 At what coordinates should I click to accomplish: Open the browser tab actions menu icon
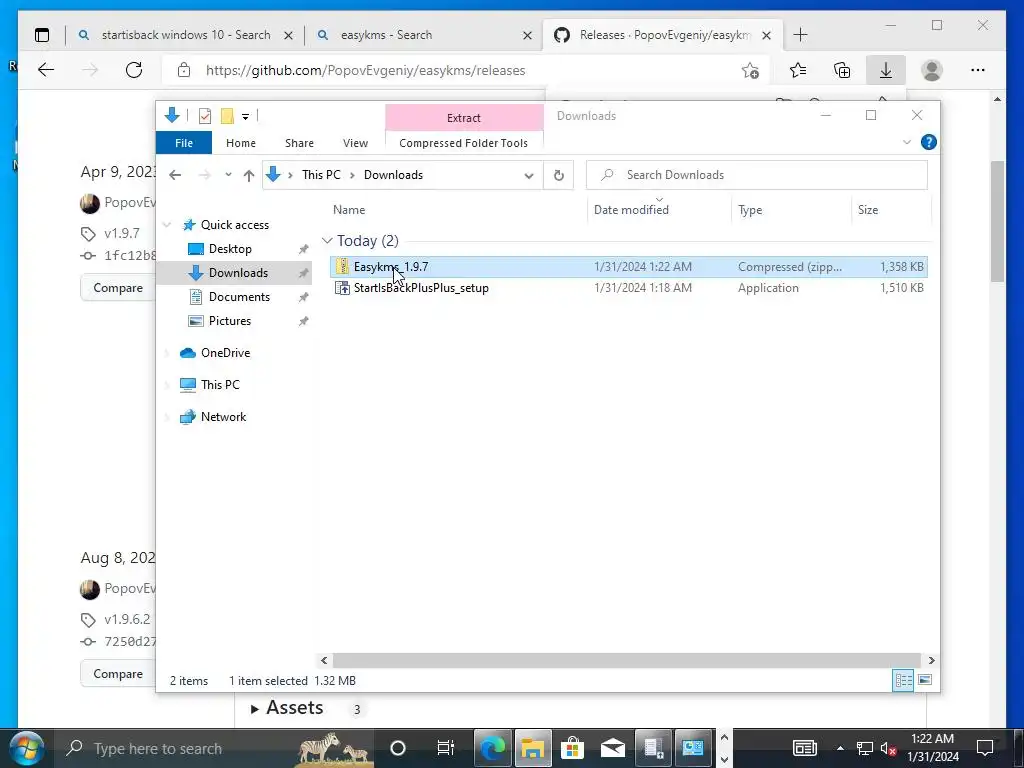(x=42, y=35)
